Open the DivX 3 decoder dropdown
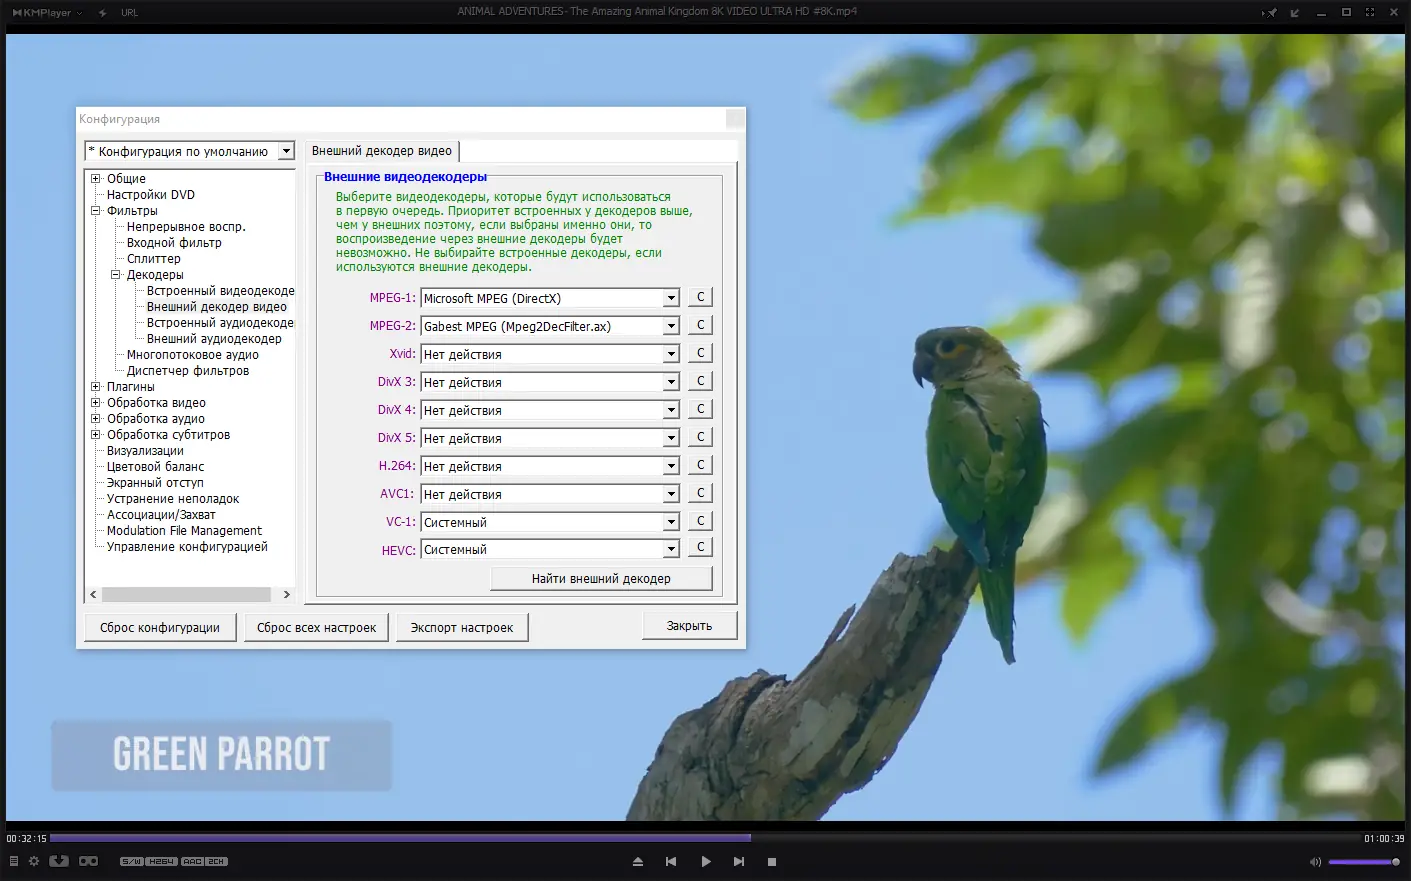Viewport: 1411px width, 881px height. pos(671,382)
